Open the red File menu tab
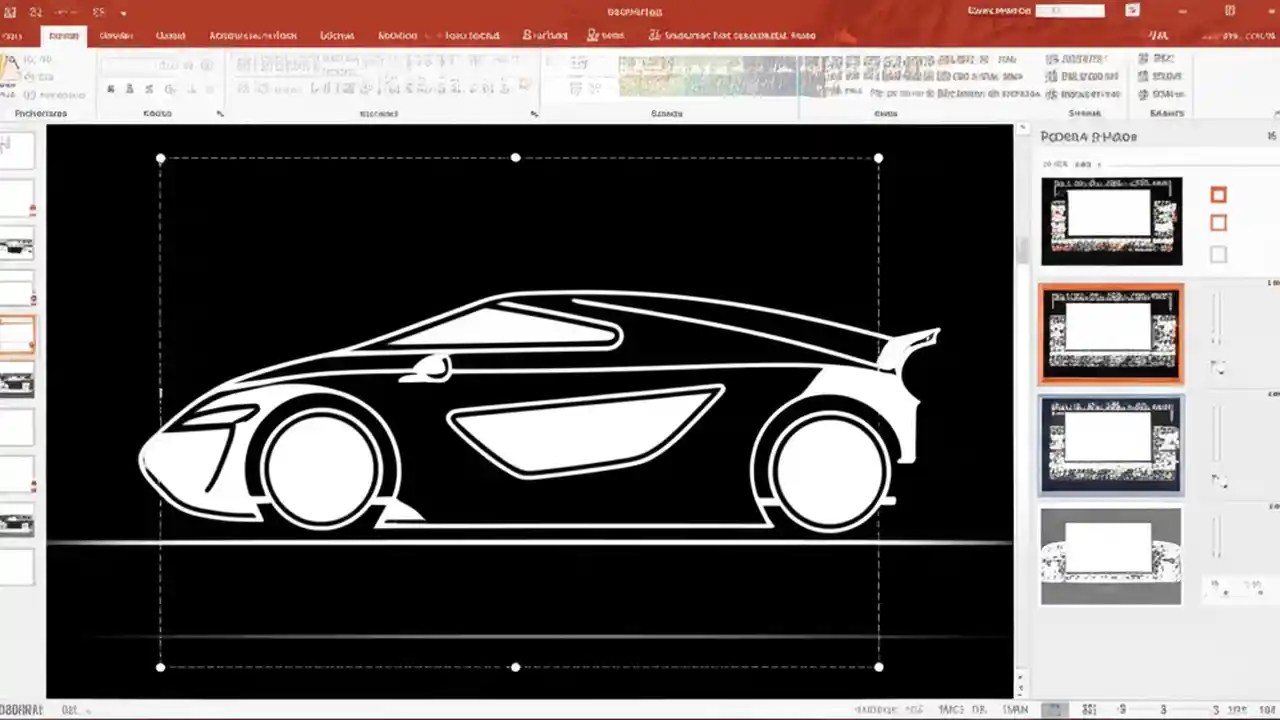This screenshot has height=720, width=1280. 13,35
